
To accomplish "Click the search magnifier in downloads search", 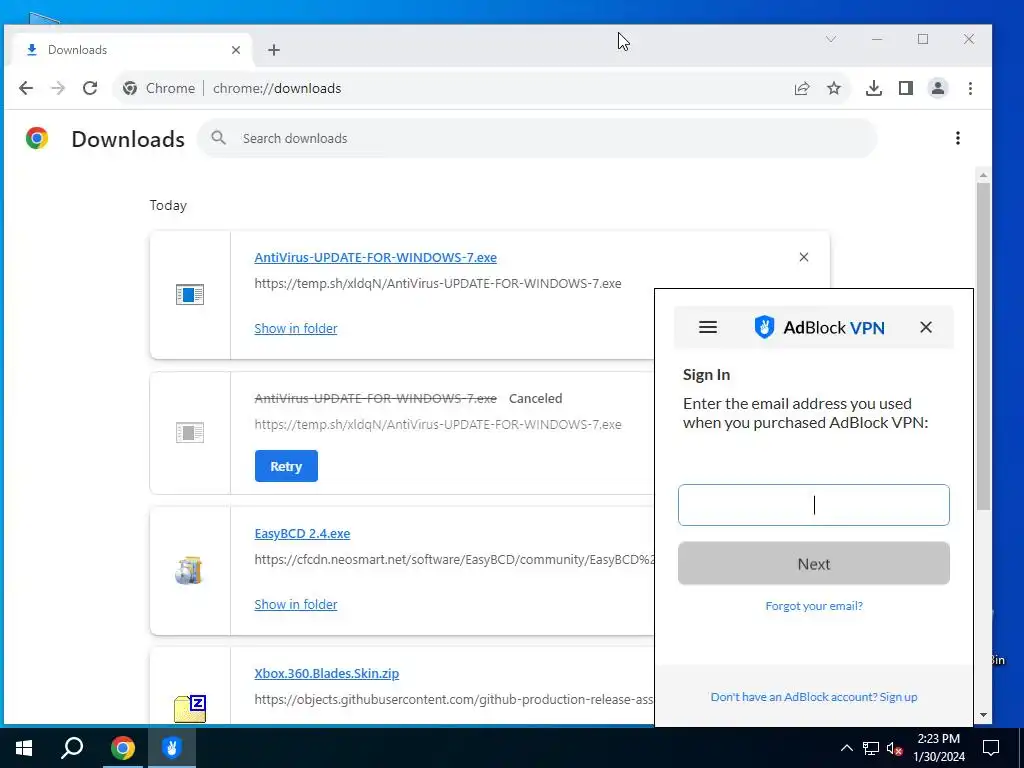I will pyautogui.click(x=219, y=138).
